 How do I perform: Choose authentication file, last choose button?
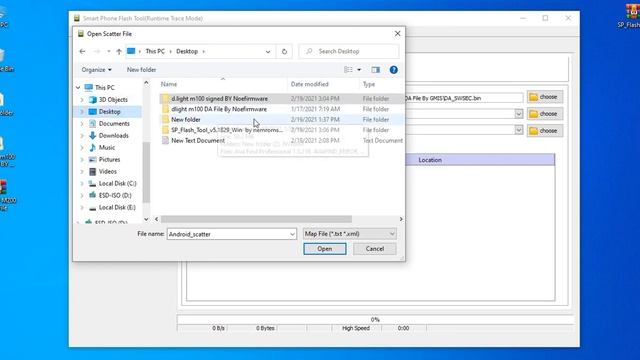[x=544, y=131]
